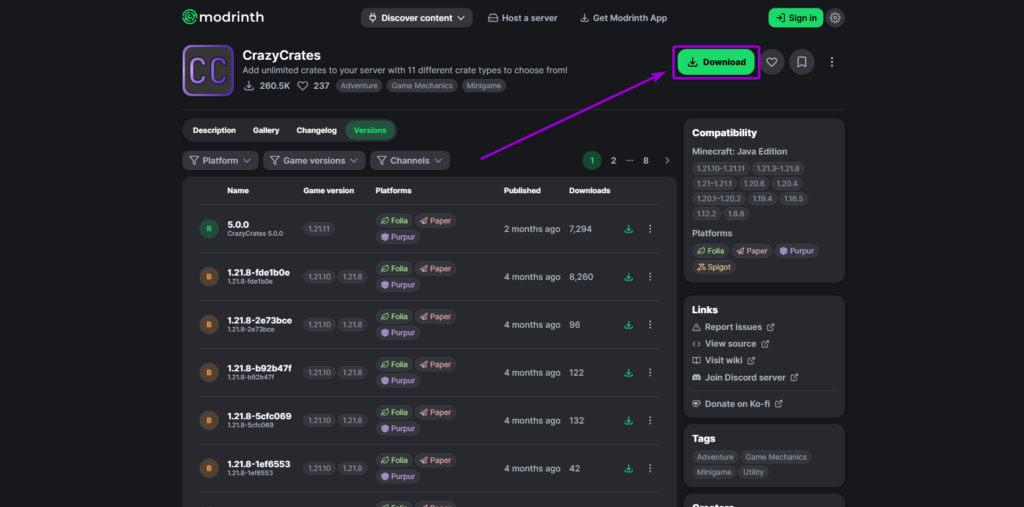Click the 7,294 downloads cell
This screenshot has width=1024, height=507.
(581, 229)
